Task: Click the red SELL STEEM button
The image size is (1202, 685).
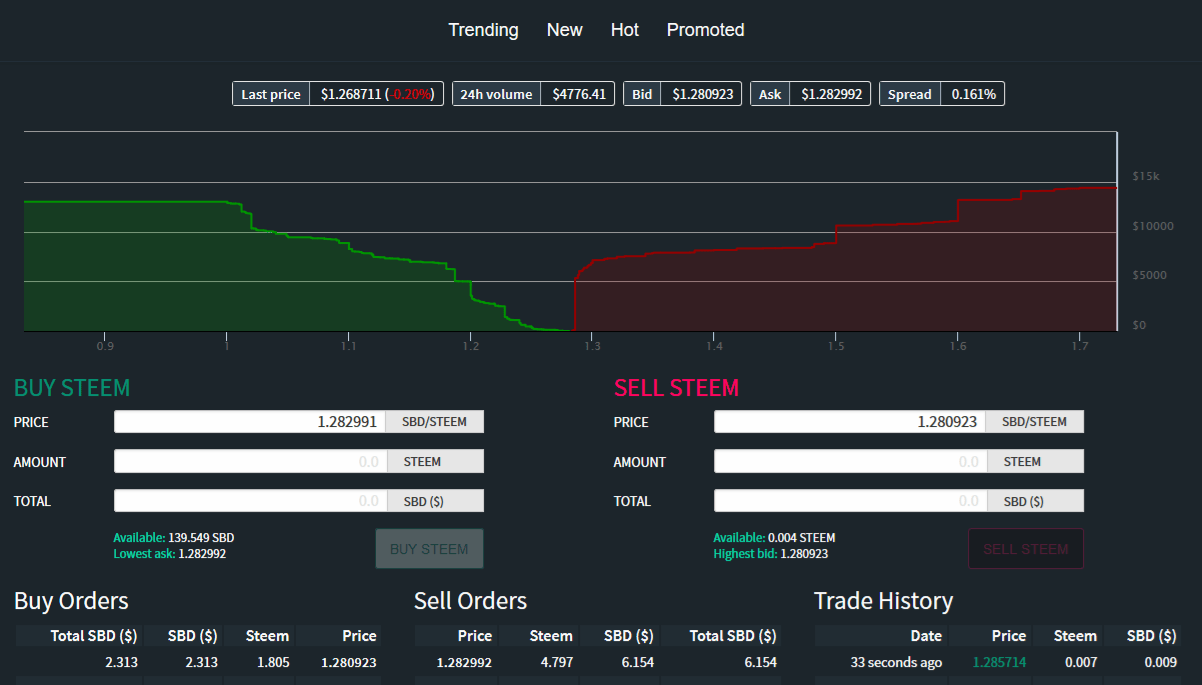Action: (1026, 549)
